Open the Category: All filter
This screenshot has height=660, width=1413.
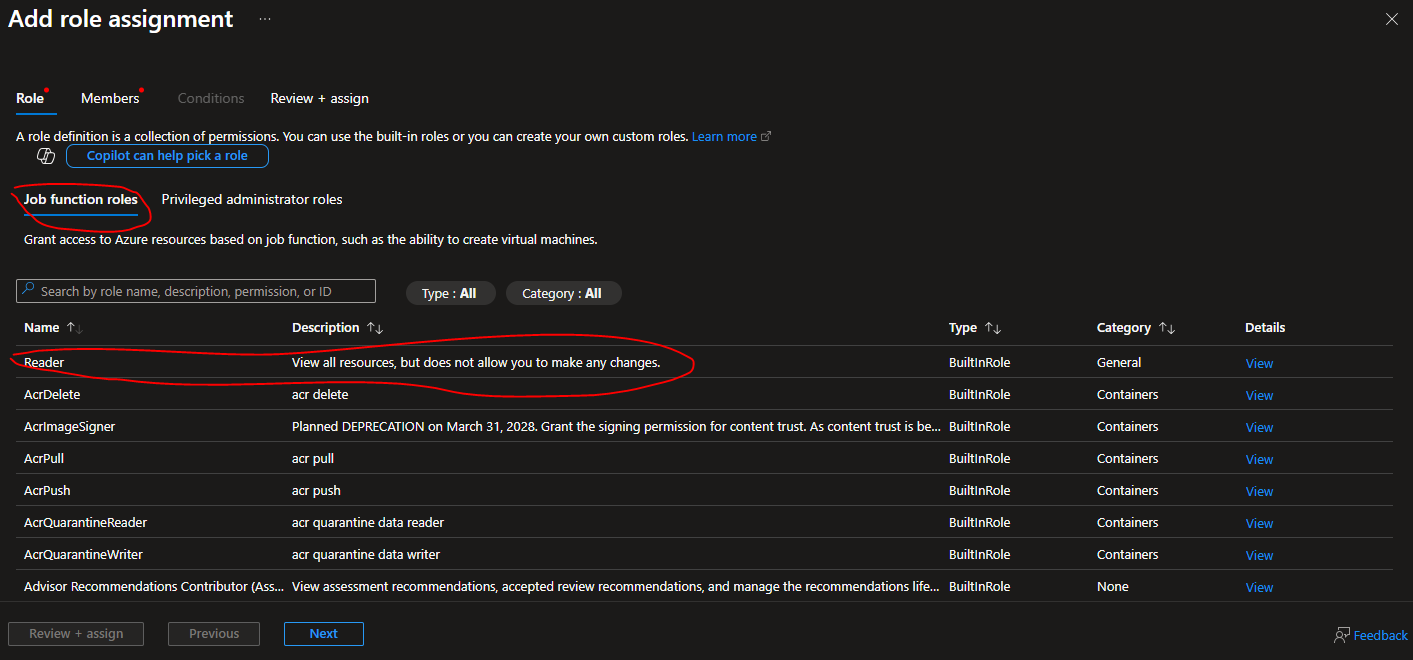point(564,293)
